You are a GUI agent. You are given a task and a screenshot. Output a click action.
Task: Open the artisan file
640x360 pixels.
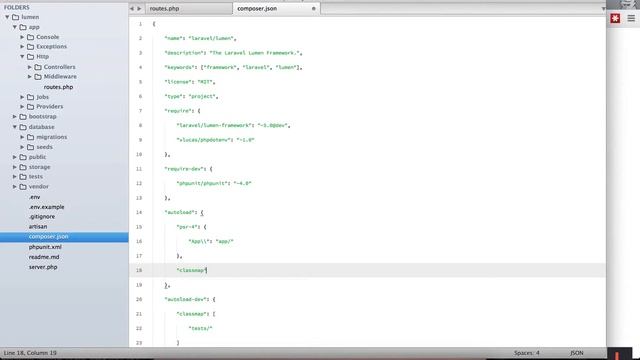coord(38,227)
